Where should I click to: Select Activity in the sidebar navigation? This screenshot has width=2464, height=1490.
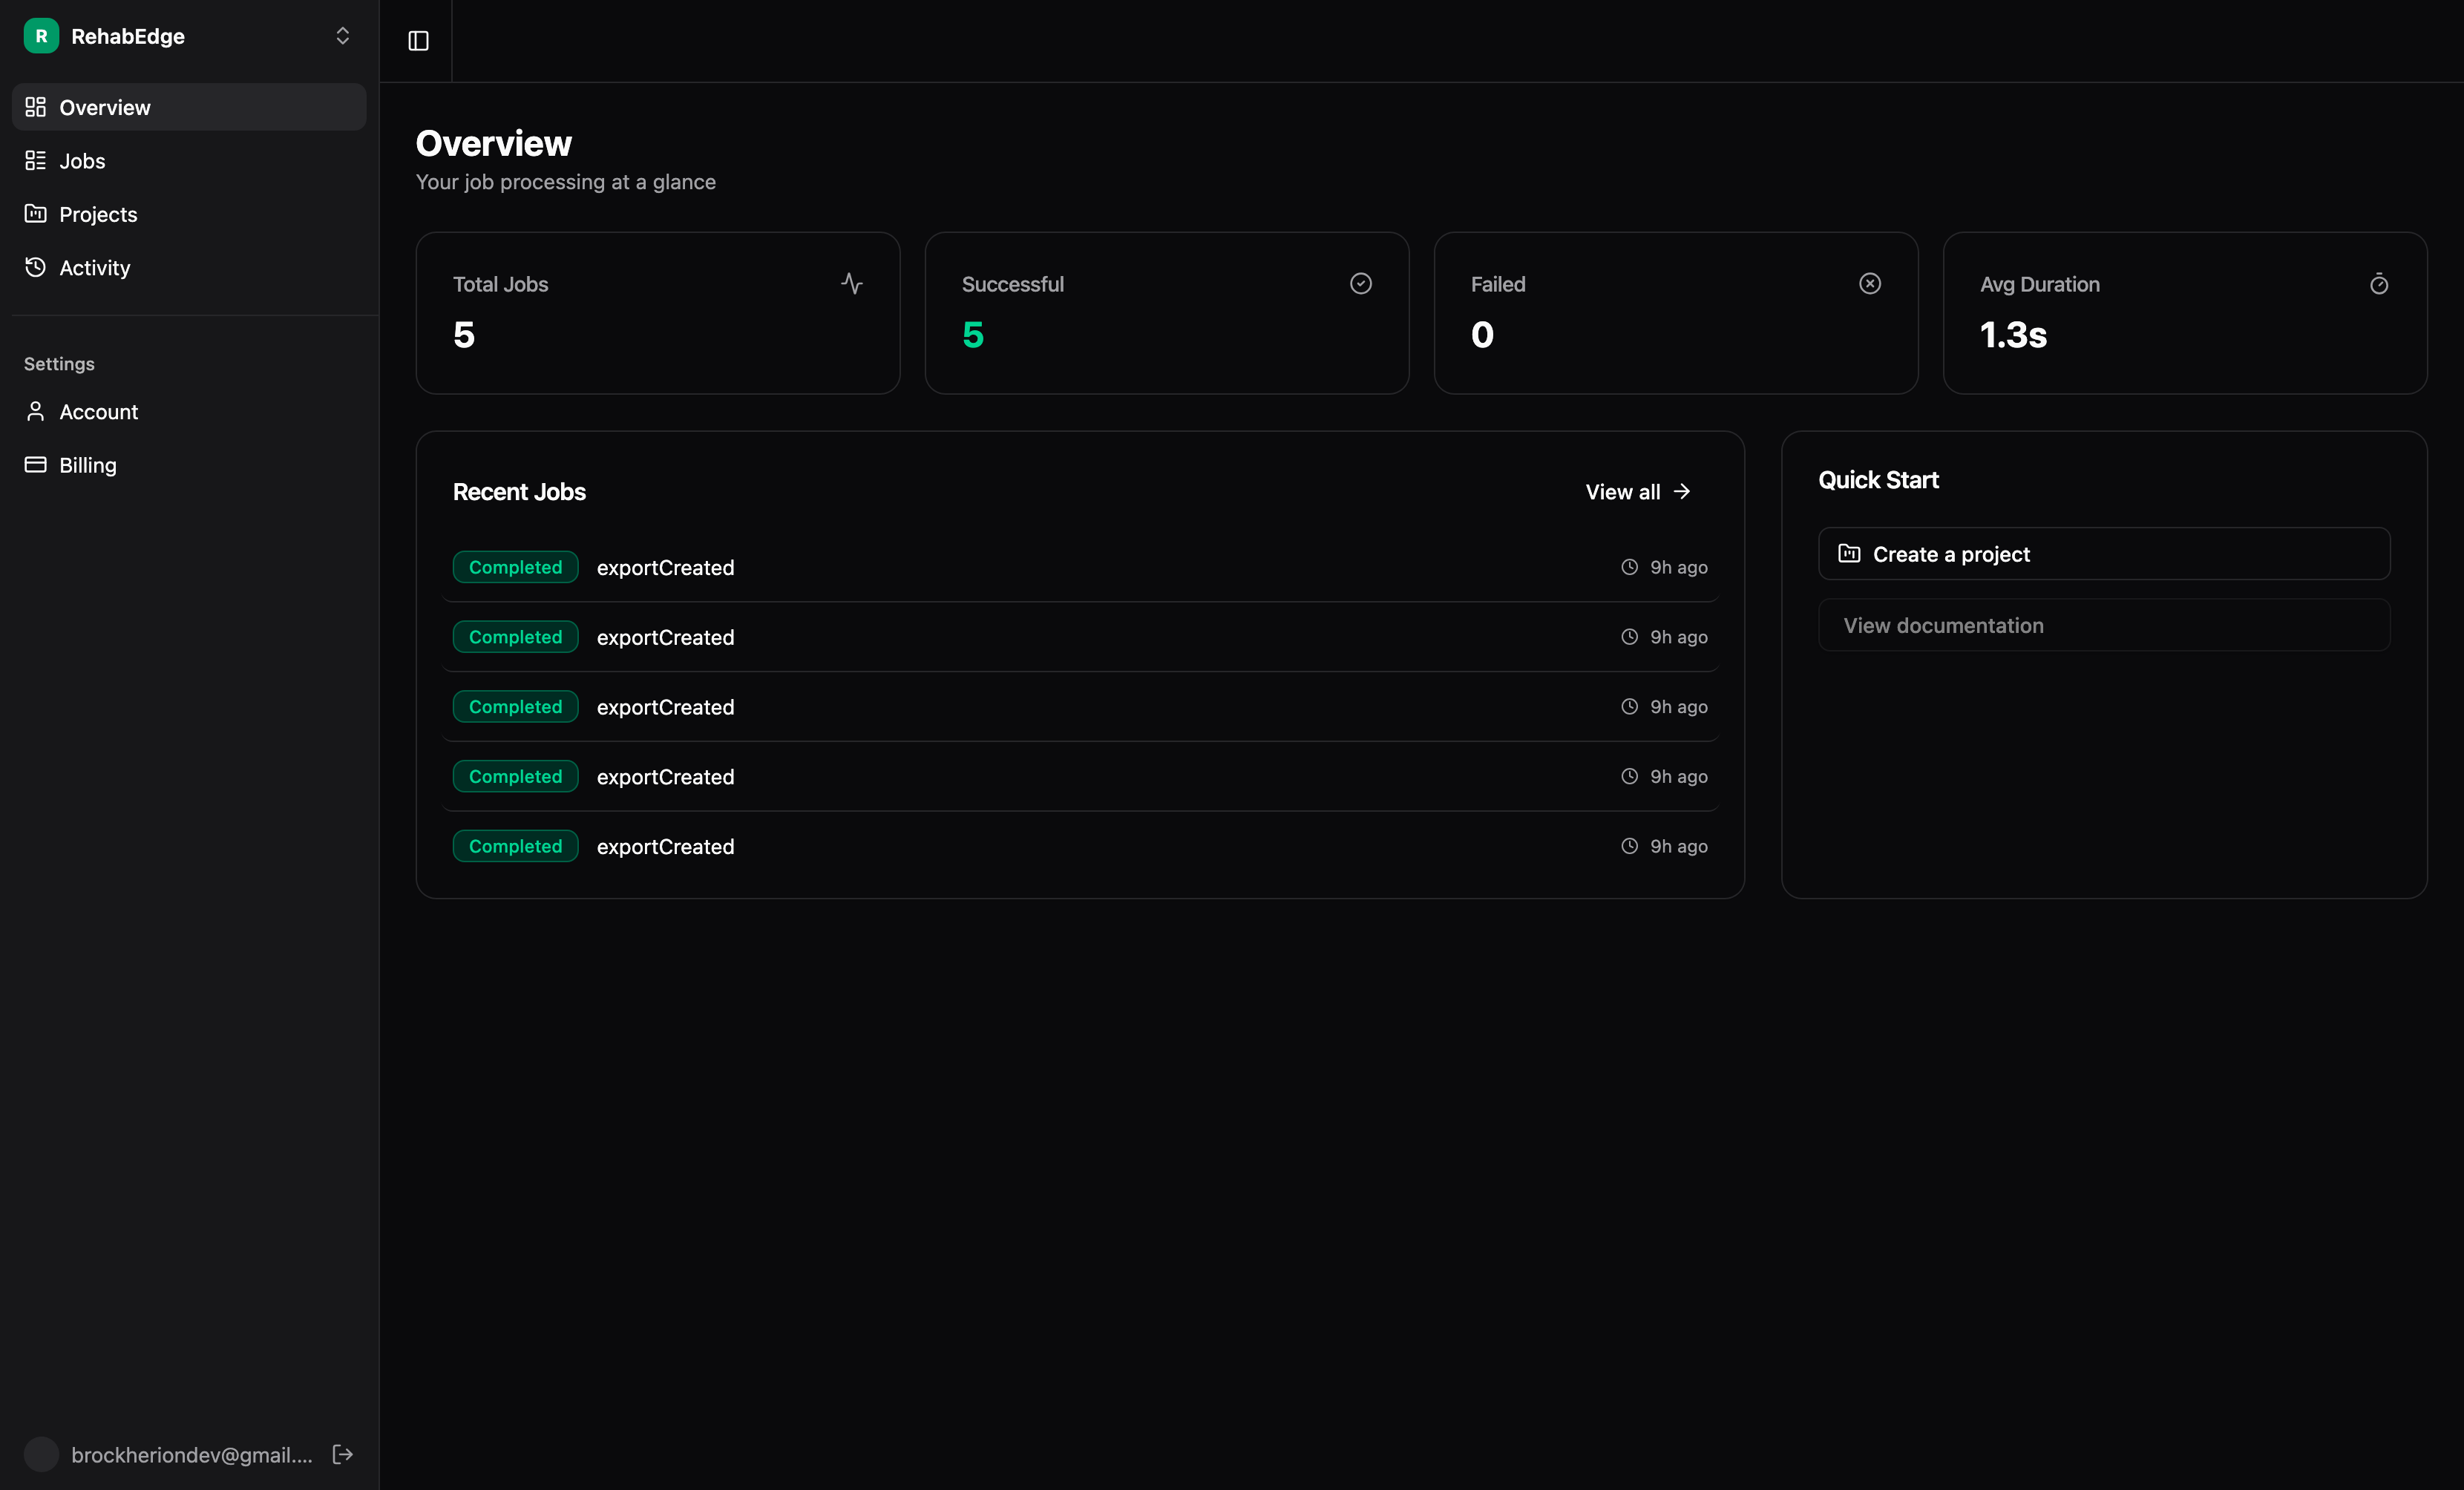[94, 267]
